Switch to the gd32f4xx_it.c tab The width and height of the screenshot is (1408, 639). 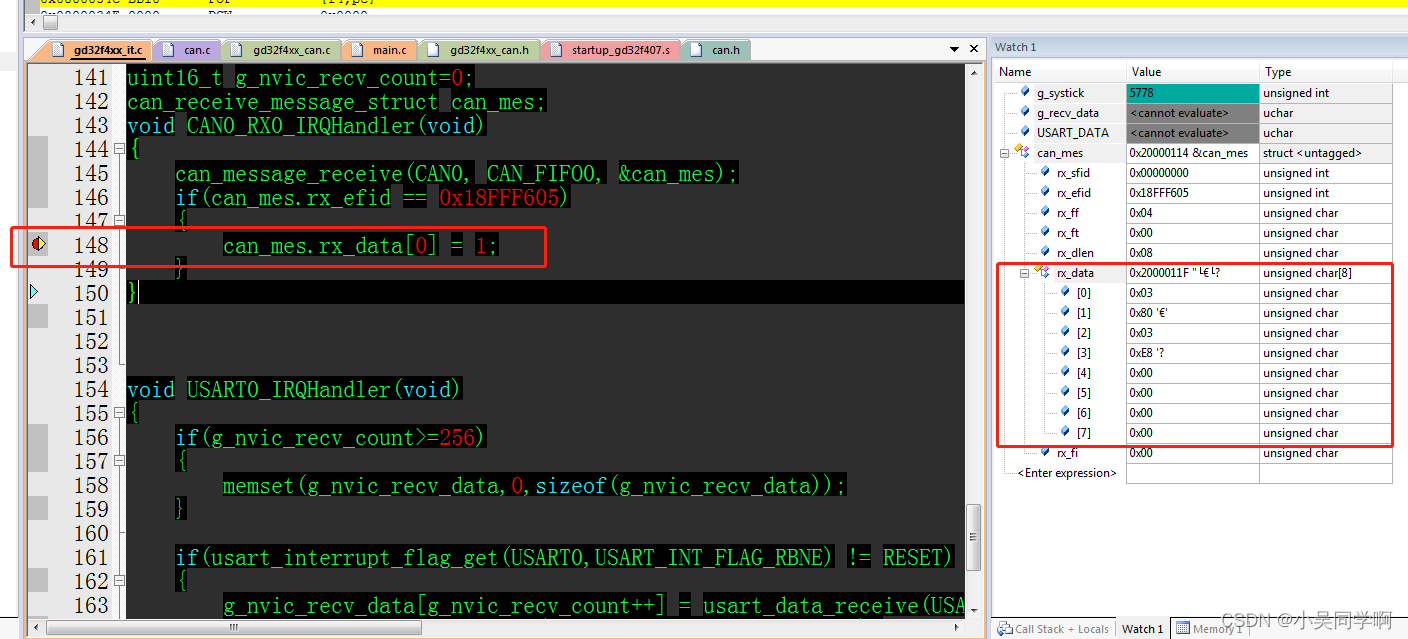101,50
